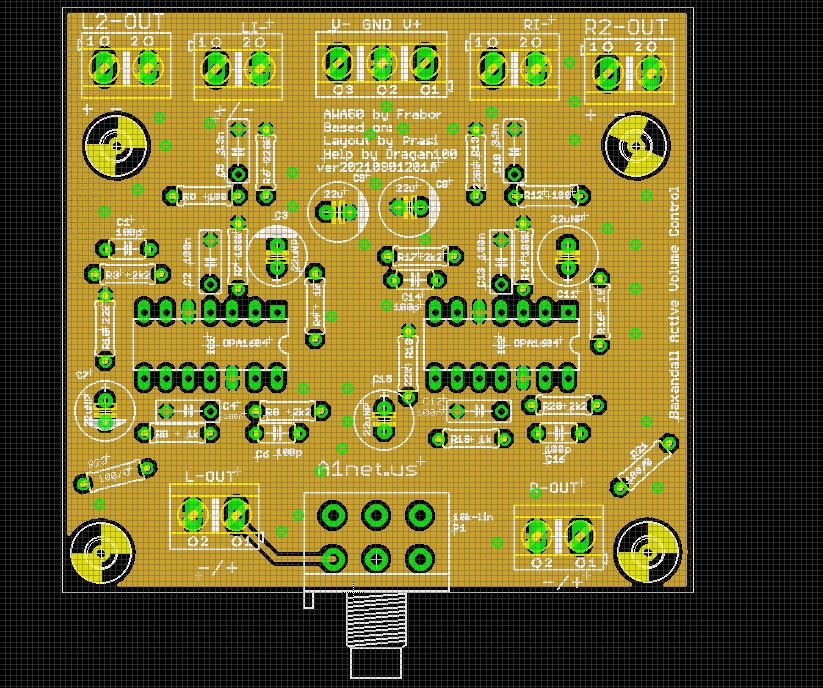Click the potentiometer shaft outline
The width and height of the screenshot is (823, 688).
click(x=376, y=634)
